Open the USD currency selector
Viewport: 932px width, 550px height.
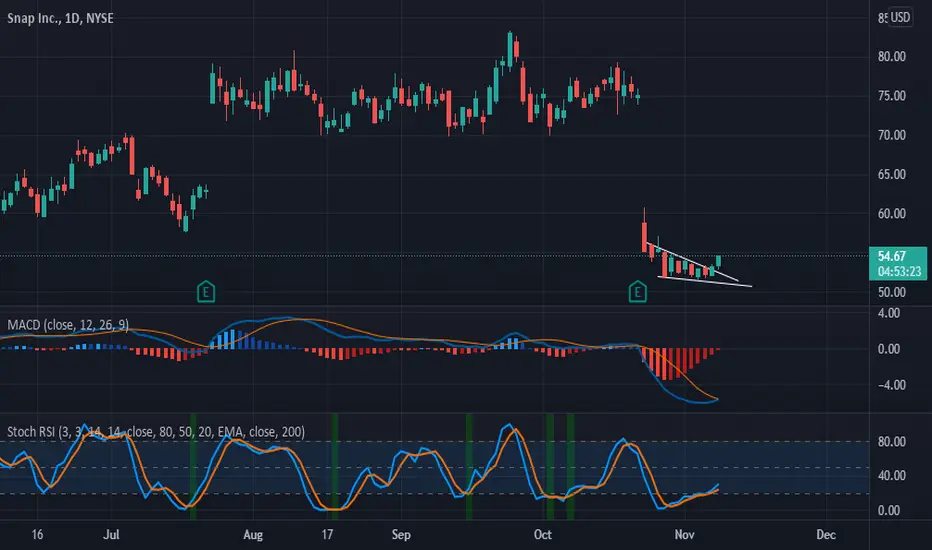tap(900, 17)
